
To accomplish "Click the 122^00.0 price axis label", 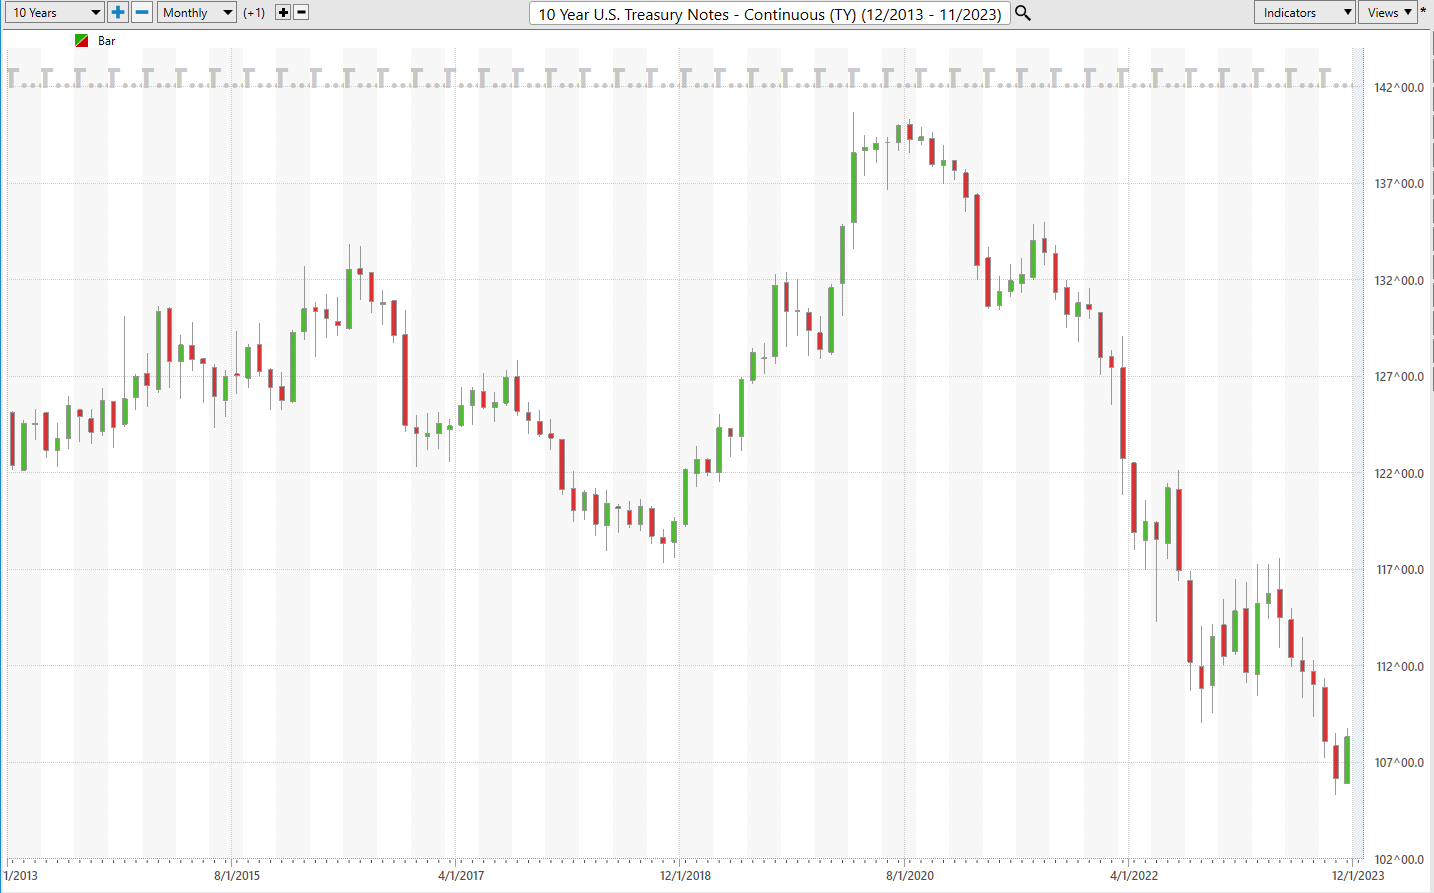I will click(1399, 474).
